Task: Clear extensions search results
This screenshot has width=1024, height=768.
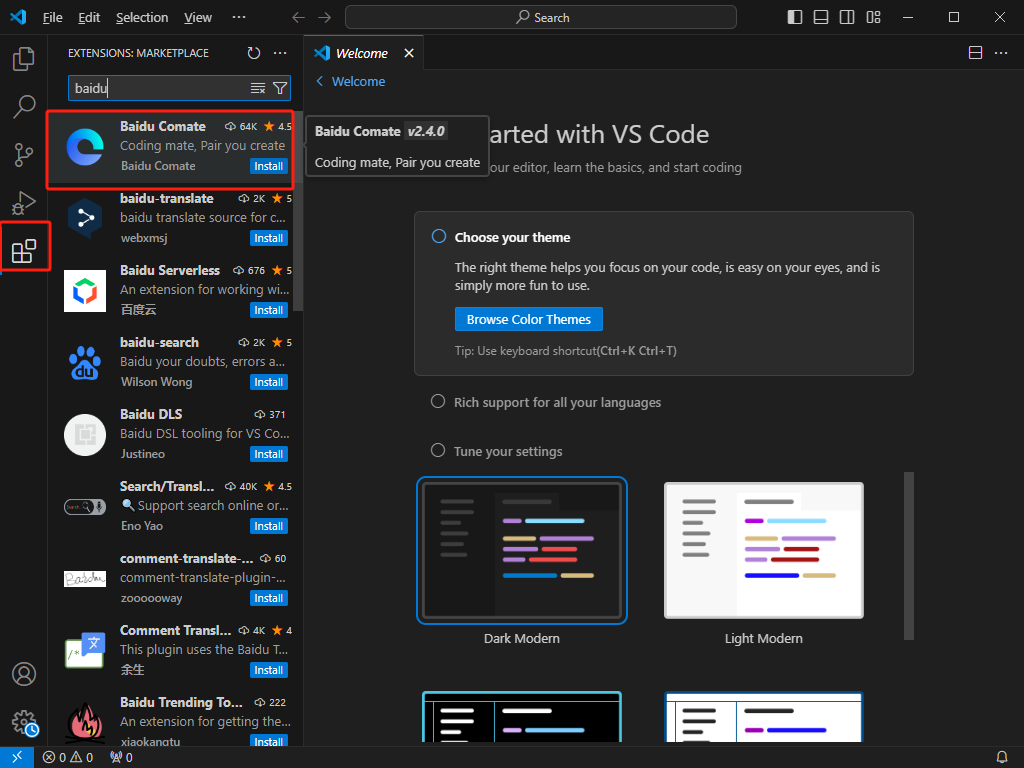Action: pos(258,88)
